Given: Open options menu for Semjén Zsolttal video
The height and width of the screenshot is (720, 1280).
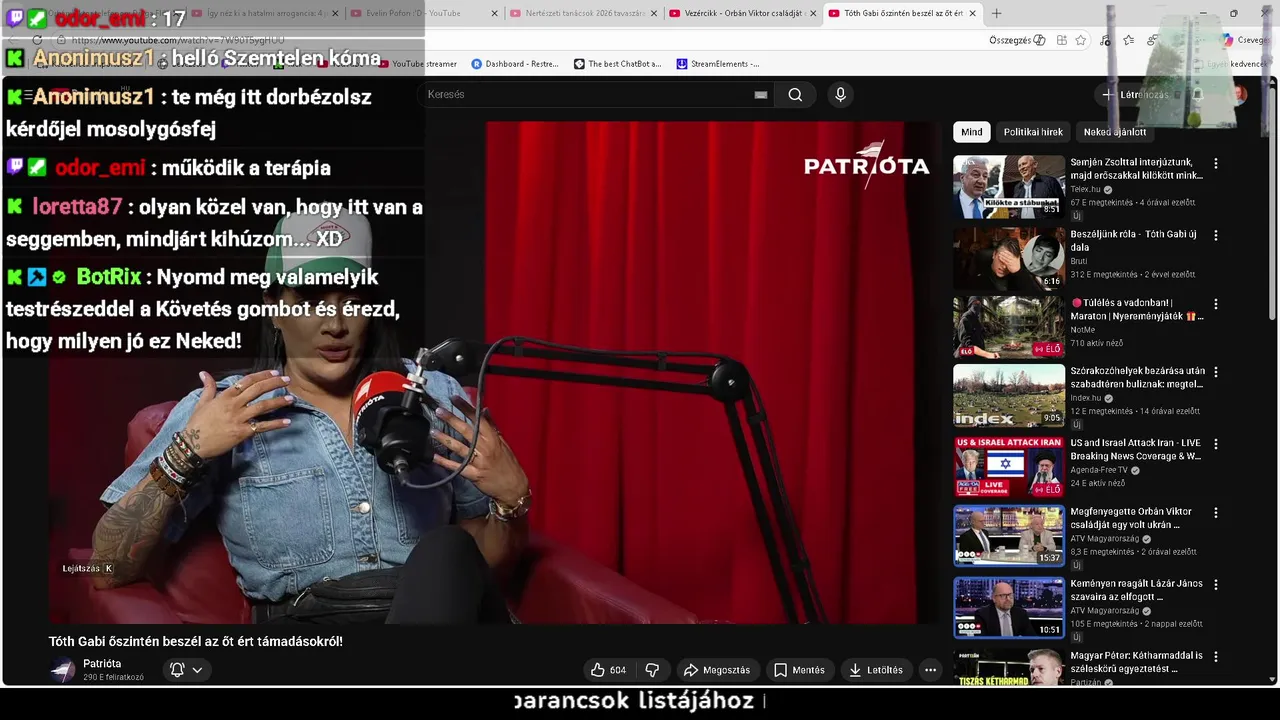Looking at the screenshot, I should click(x=1216, y=163).
